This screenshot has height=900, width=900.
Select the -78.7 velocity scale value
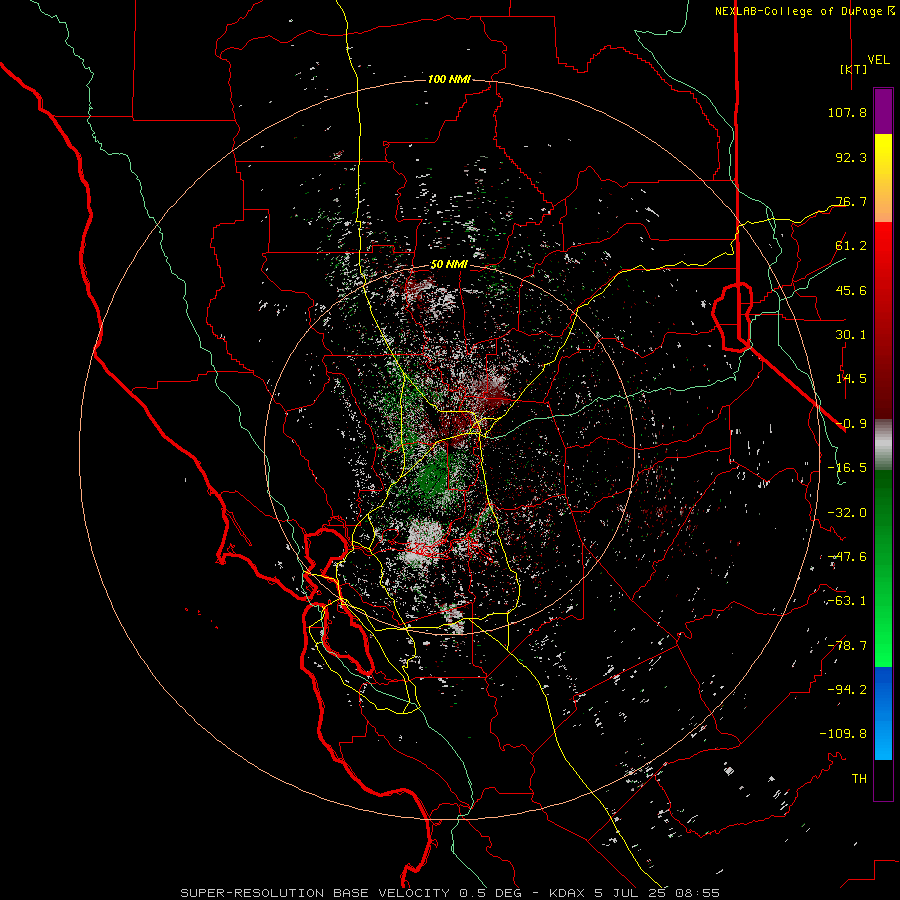click(x=847, y=646)
